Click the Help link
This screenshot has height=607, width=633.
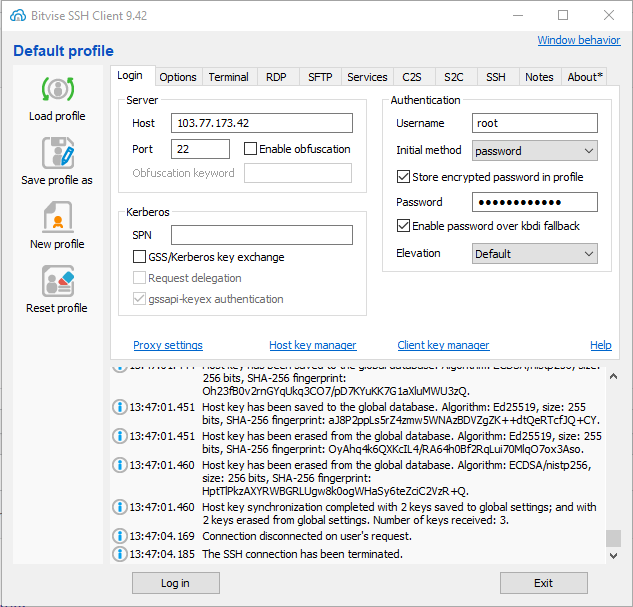(x=601, y=345)
